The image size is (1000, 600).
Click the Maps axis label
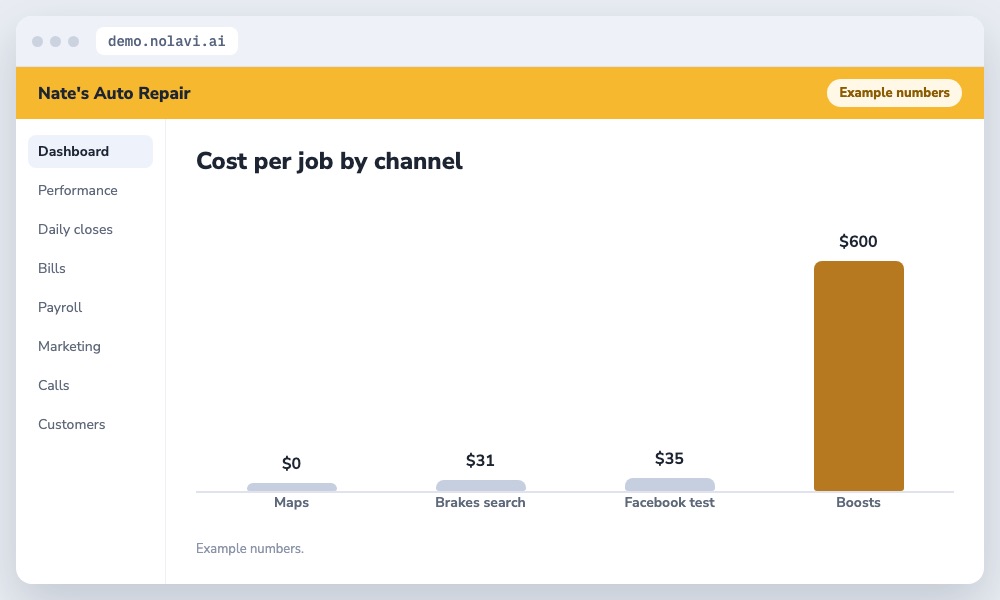(291, 502)
